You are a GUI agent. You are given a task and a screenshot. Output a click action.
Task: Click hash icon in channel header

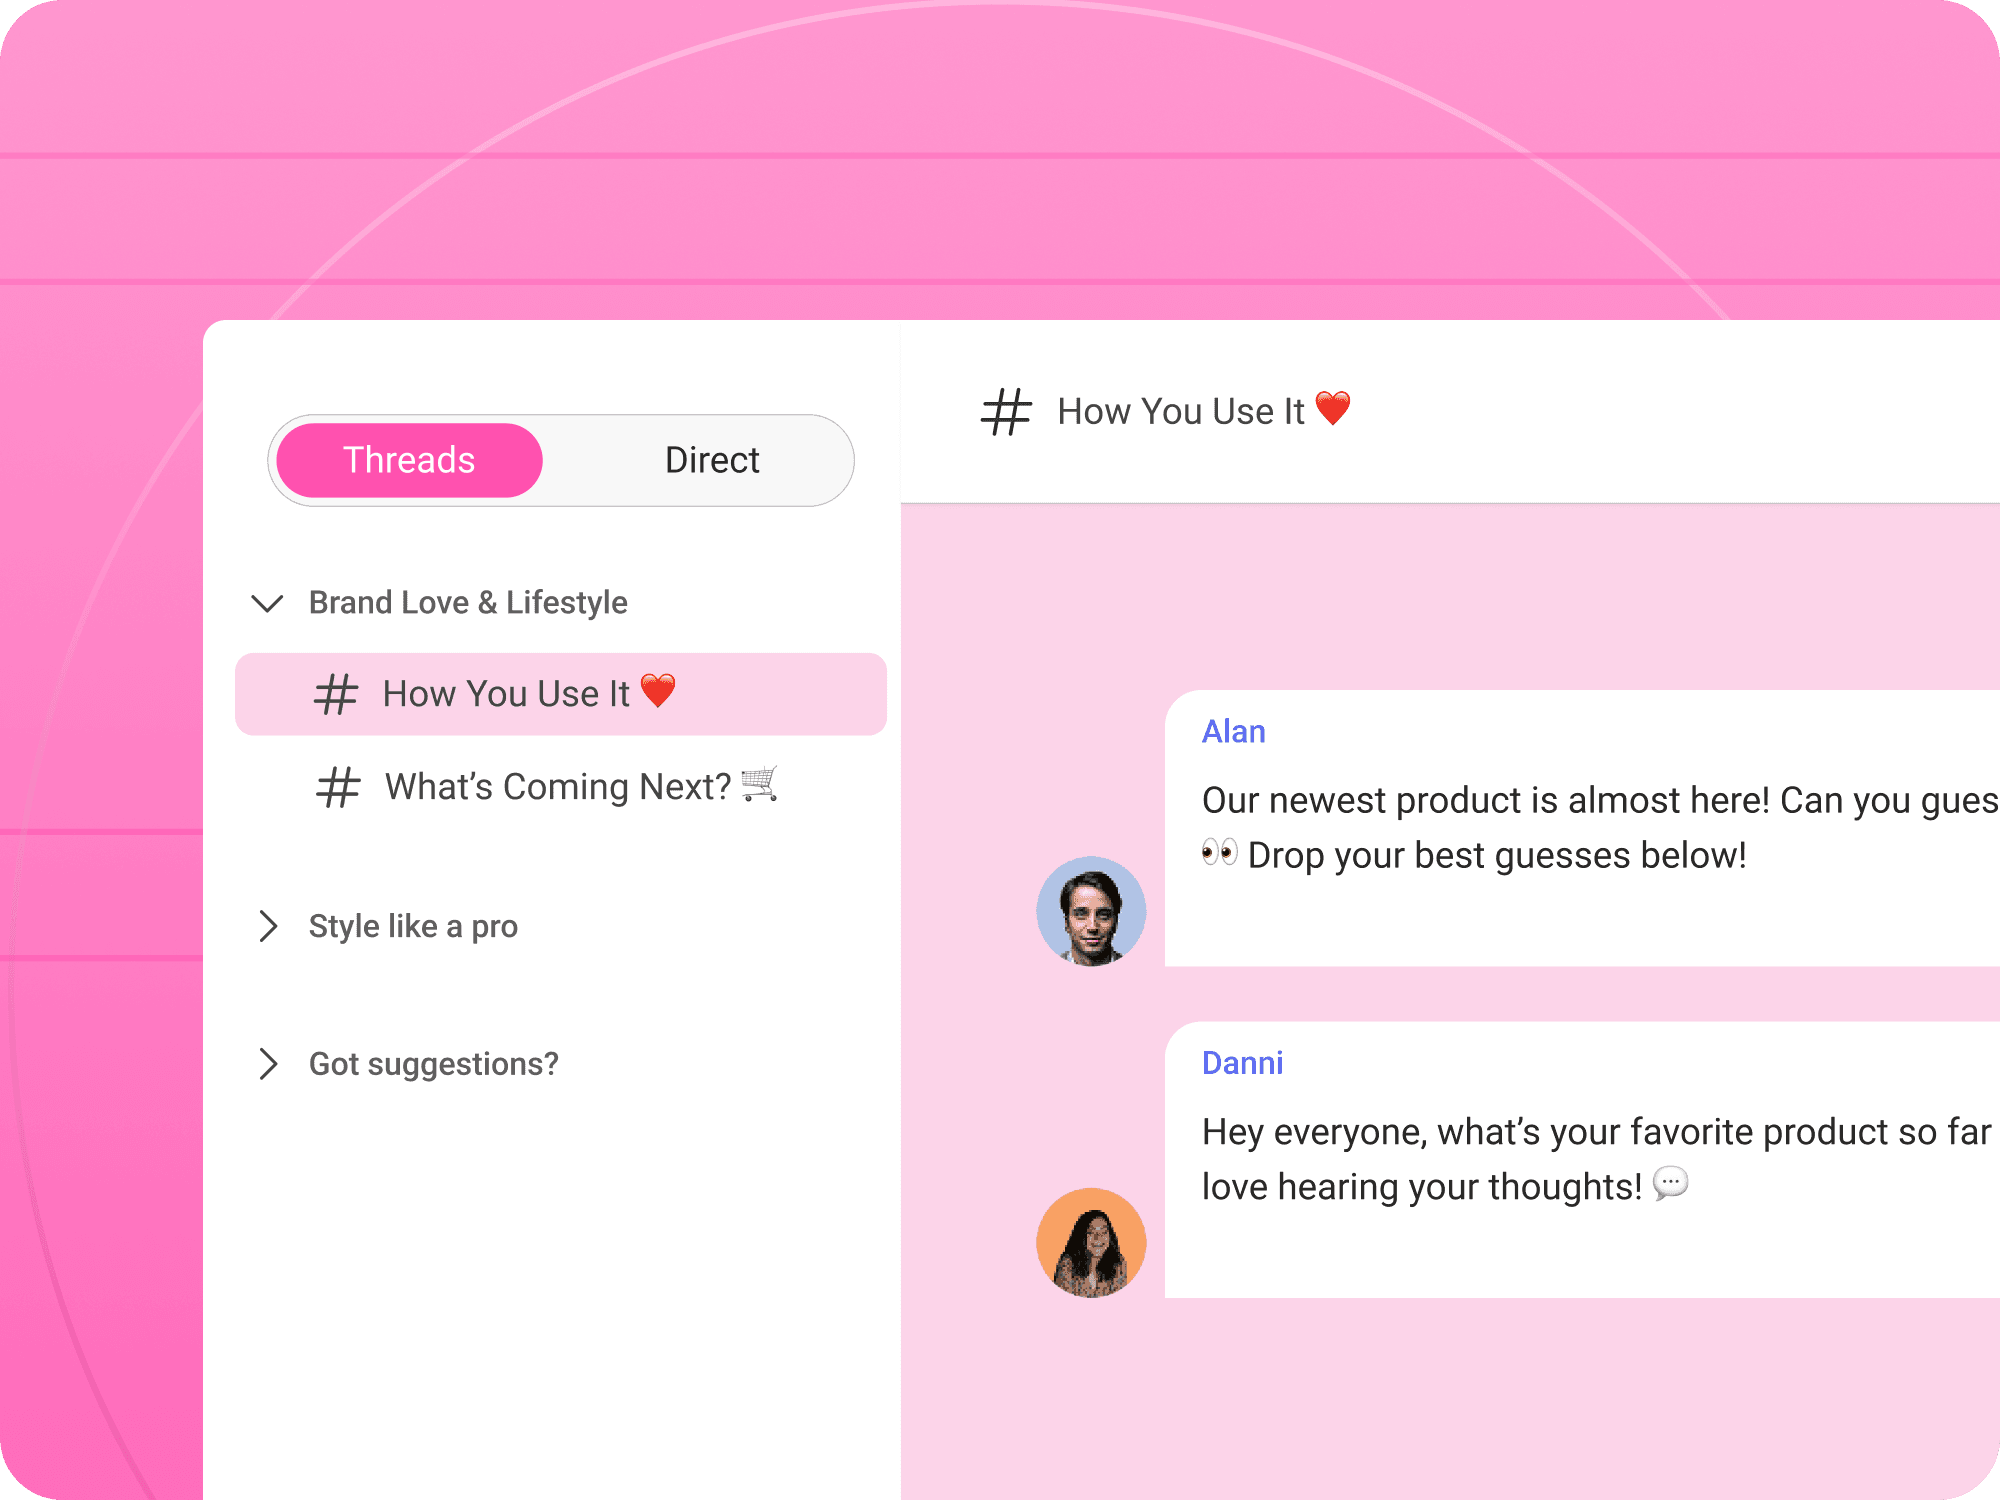tap(1006, 412)
